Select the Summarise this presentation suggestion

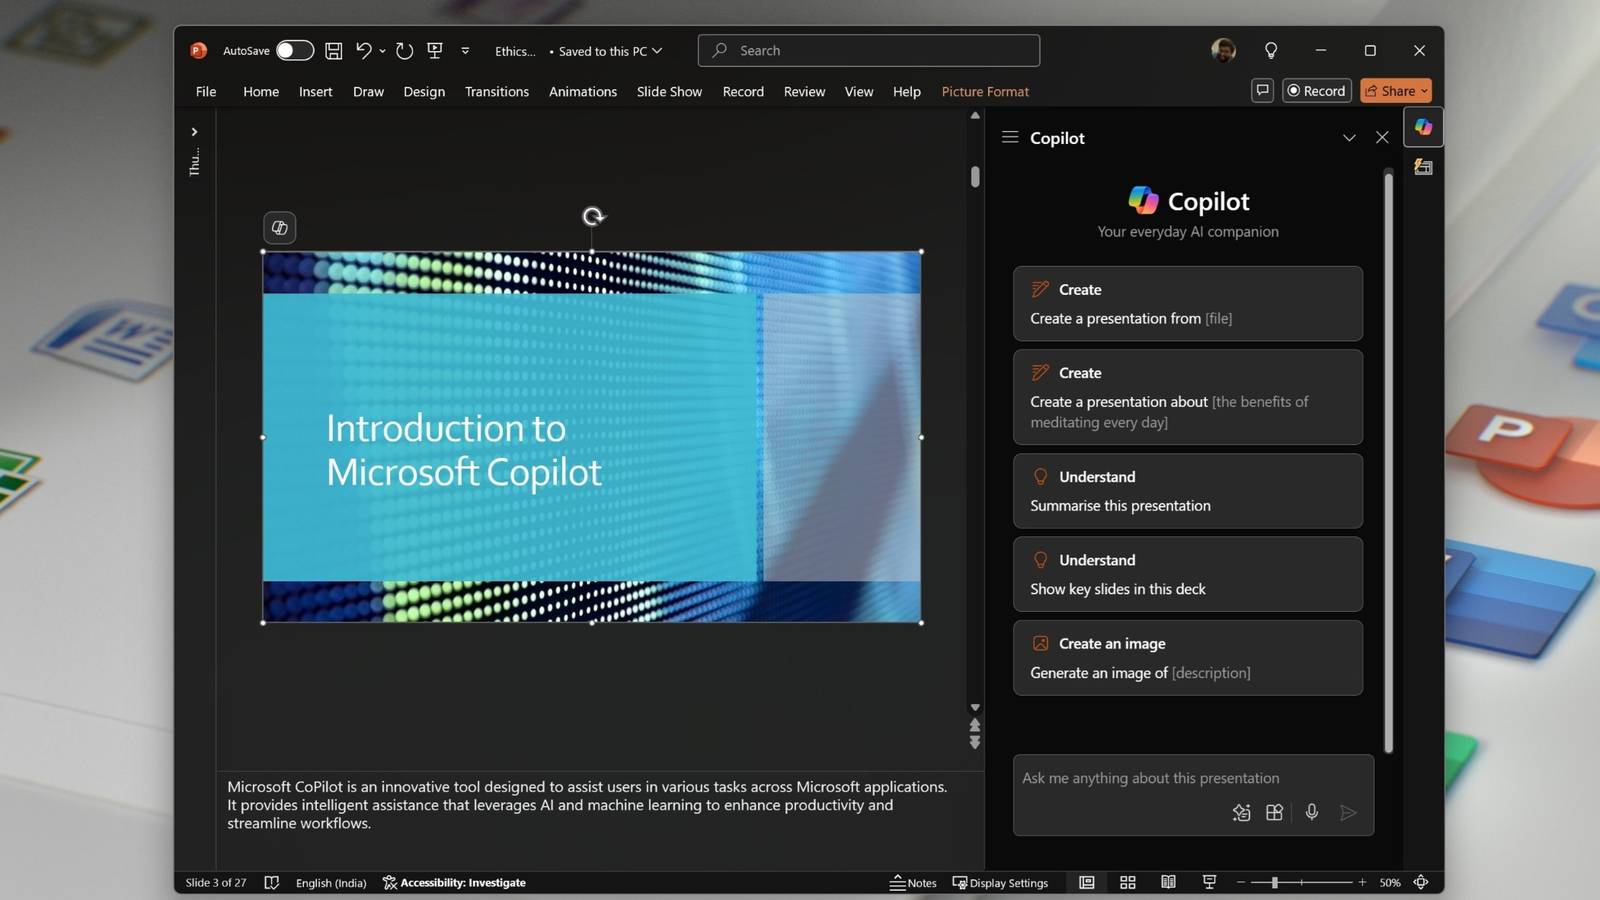pyautogui.click(x=1188, y=491)
